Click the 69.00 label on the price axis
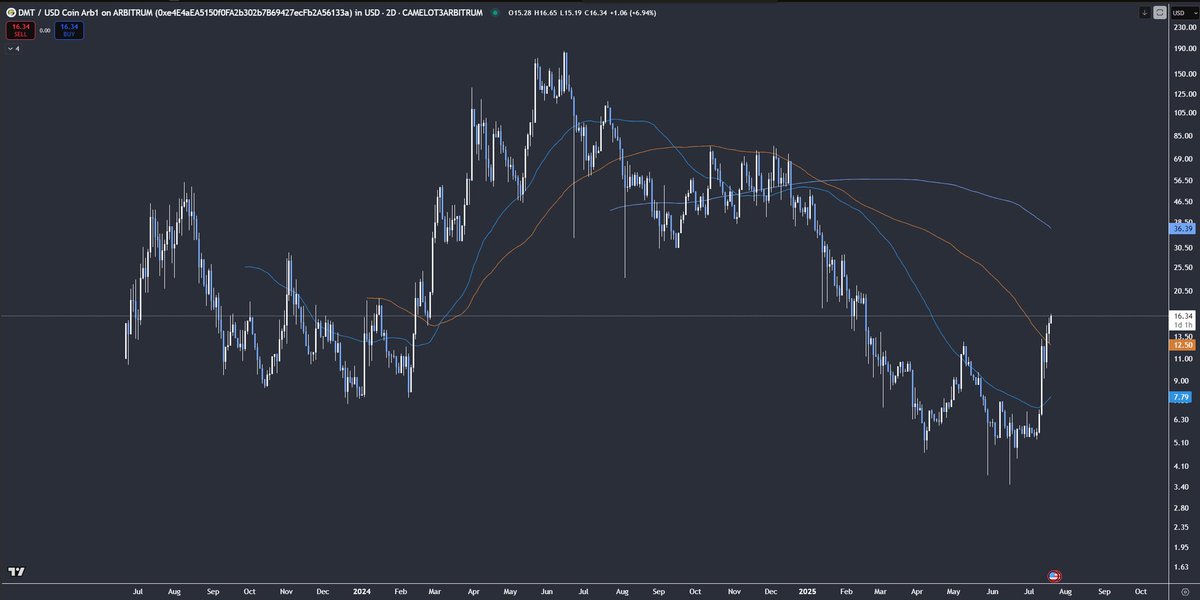This screenshot has width=1200, height=600. pyautogui.click(x=1183, y=159)
